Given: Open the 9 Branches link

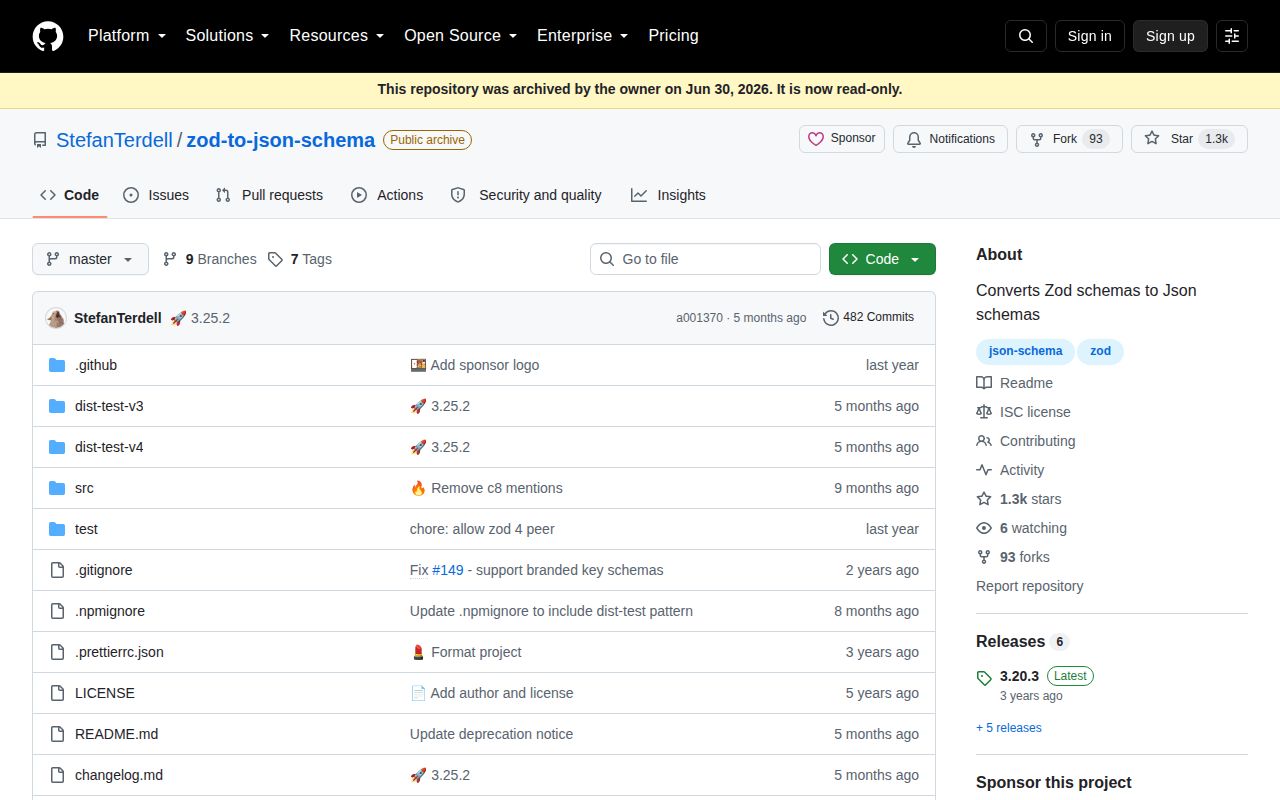Looking at the screenshot, I should [209, 259].
